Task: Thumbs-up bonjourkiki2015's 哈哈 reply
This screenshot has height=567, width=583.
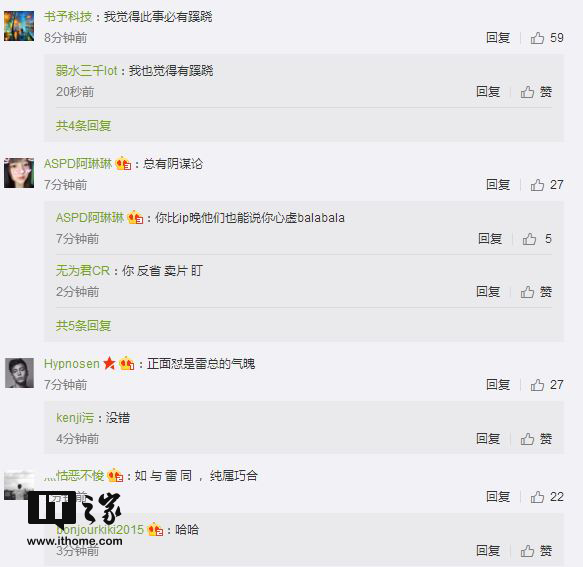Action: [536, 551]
